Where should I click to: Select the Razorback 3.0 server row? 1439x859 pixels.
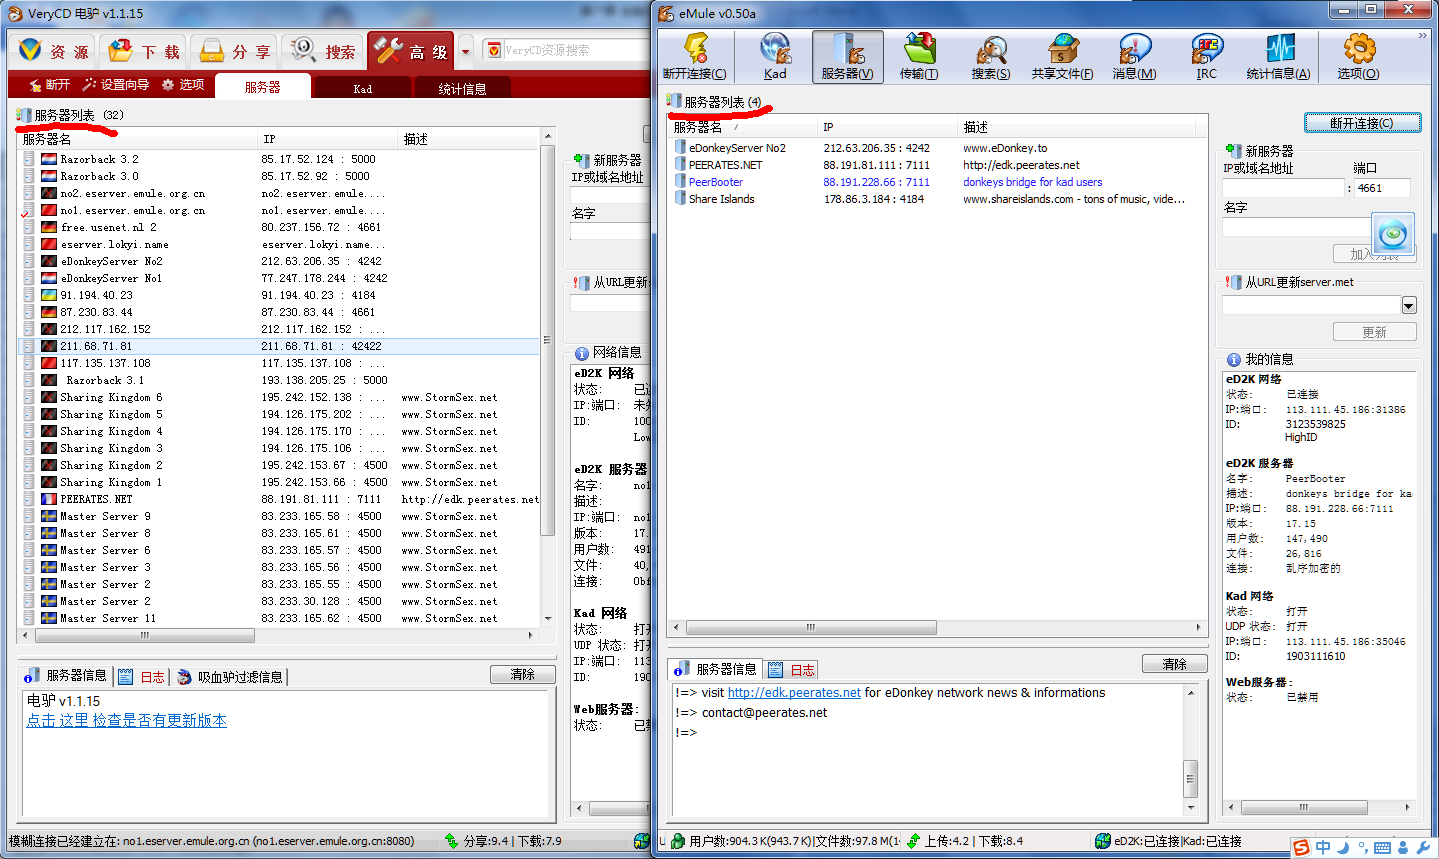tap(281, 176)
